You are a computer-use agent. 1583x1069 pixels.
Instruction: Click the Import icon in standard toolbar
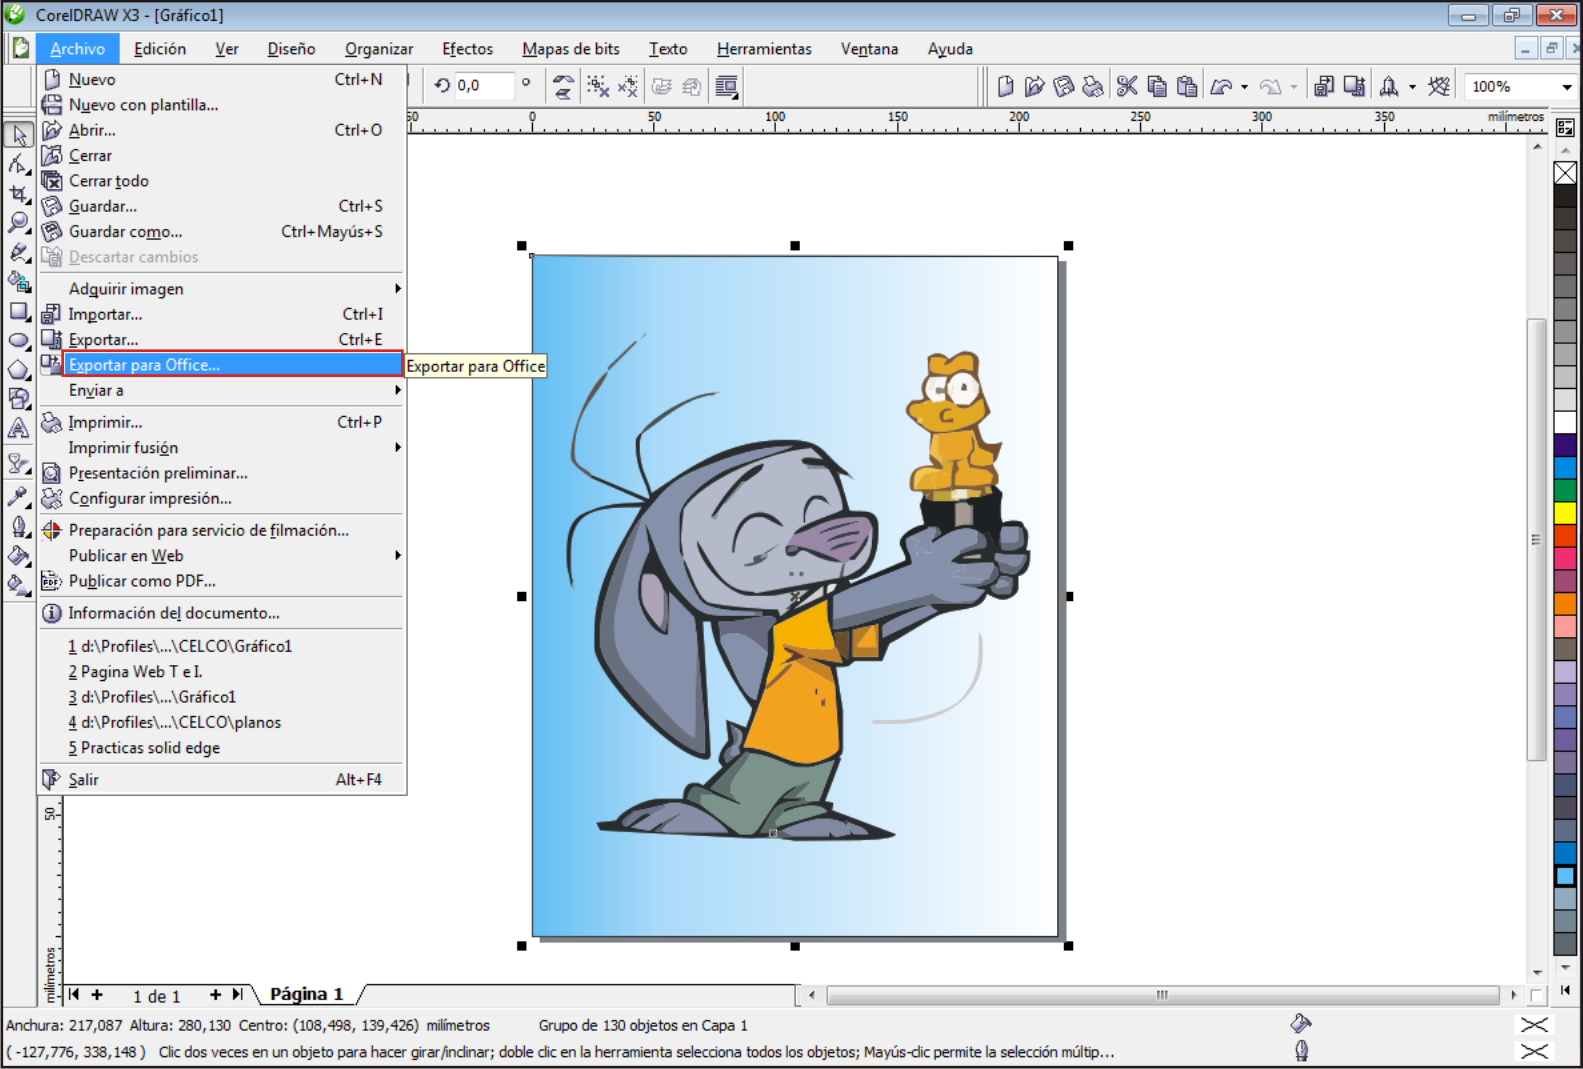click(1324, 86)
